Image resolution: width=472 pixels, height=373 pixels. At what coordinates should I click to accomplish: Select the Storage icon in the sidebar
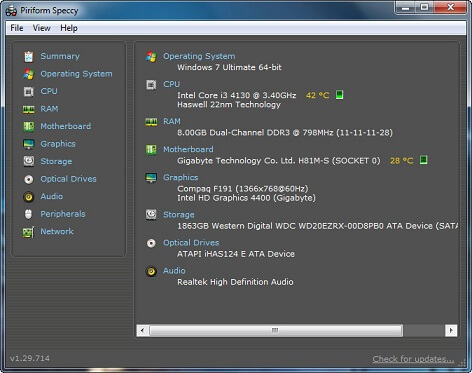pos(29,161)
